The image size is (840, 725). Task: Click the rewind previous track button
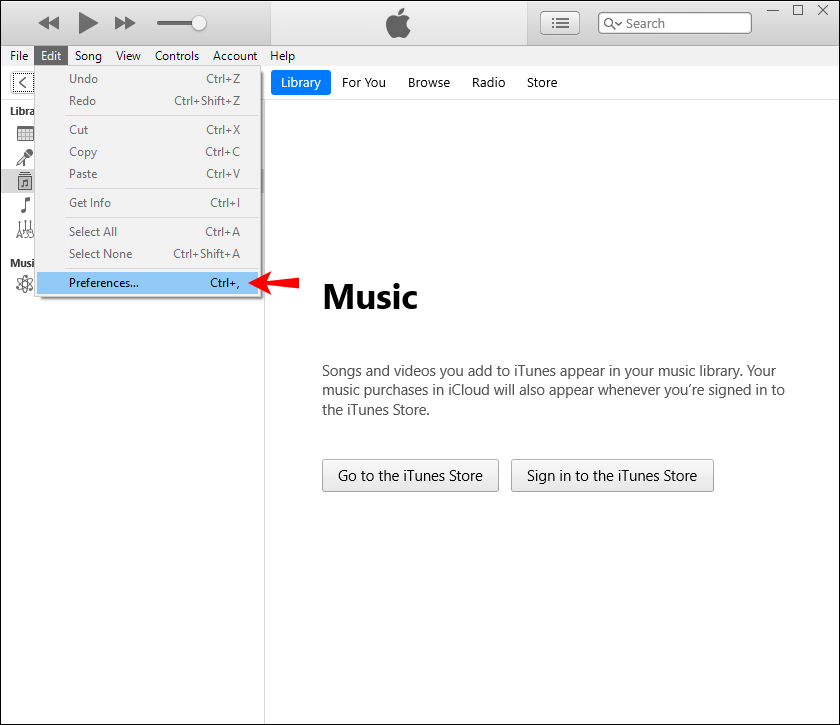point(49,23)
